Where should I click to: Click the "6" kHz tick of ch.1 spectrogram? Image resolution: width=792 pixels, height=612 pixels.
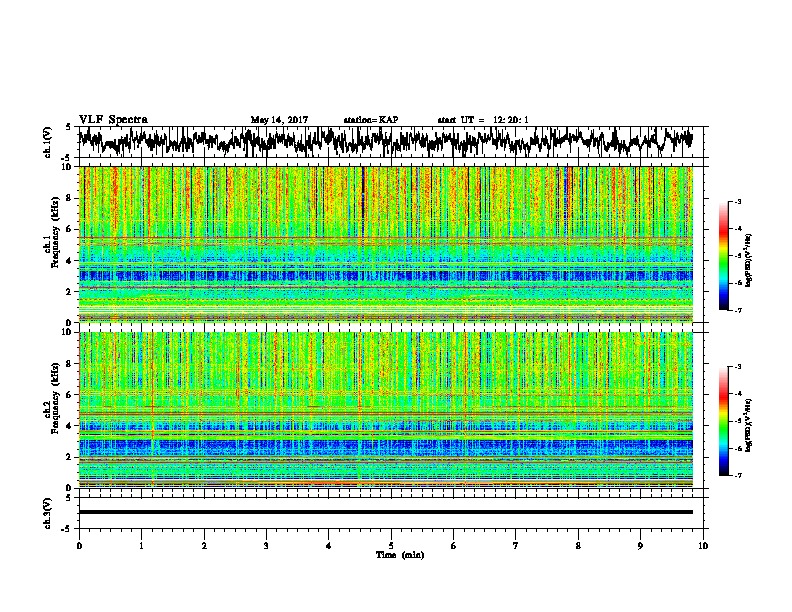point(71,229)
